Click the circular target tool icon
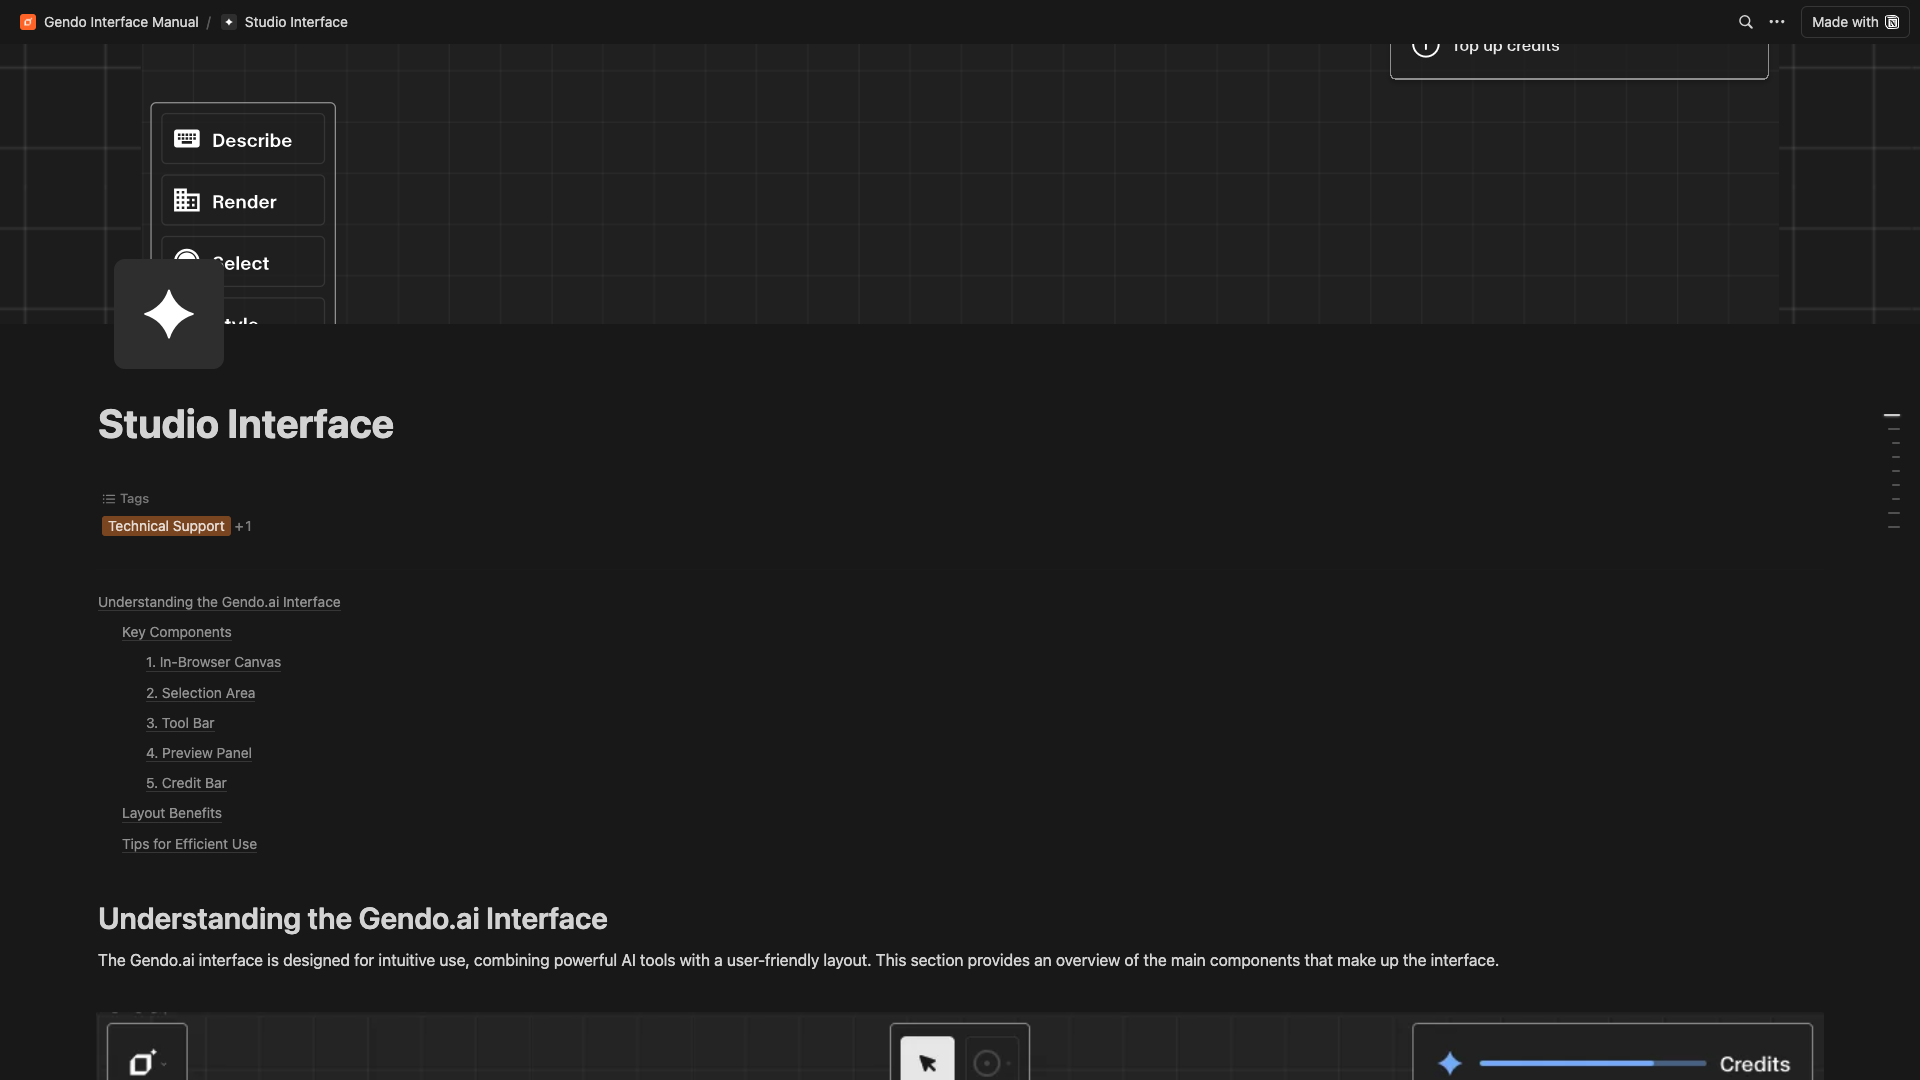The width and height of the screenshot is (1920, 1080). [987, 1063]
